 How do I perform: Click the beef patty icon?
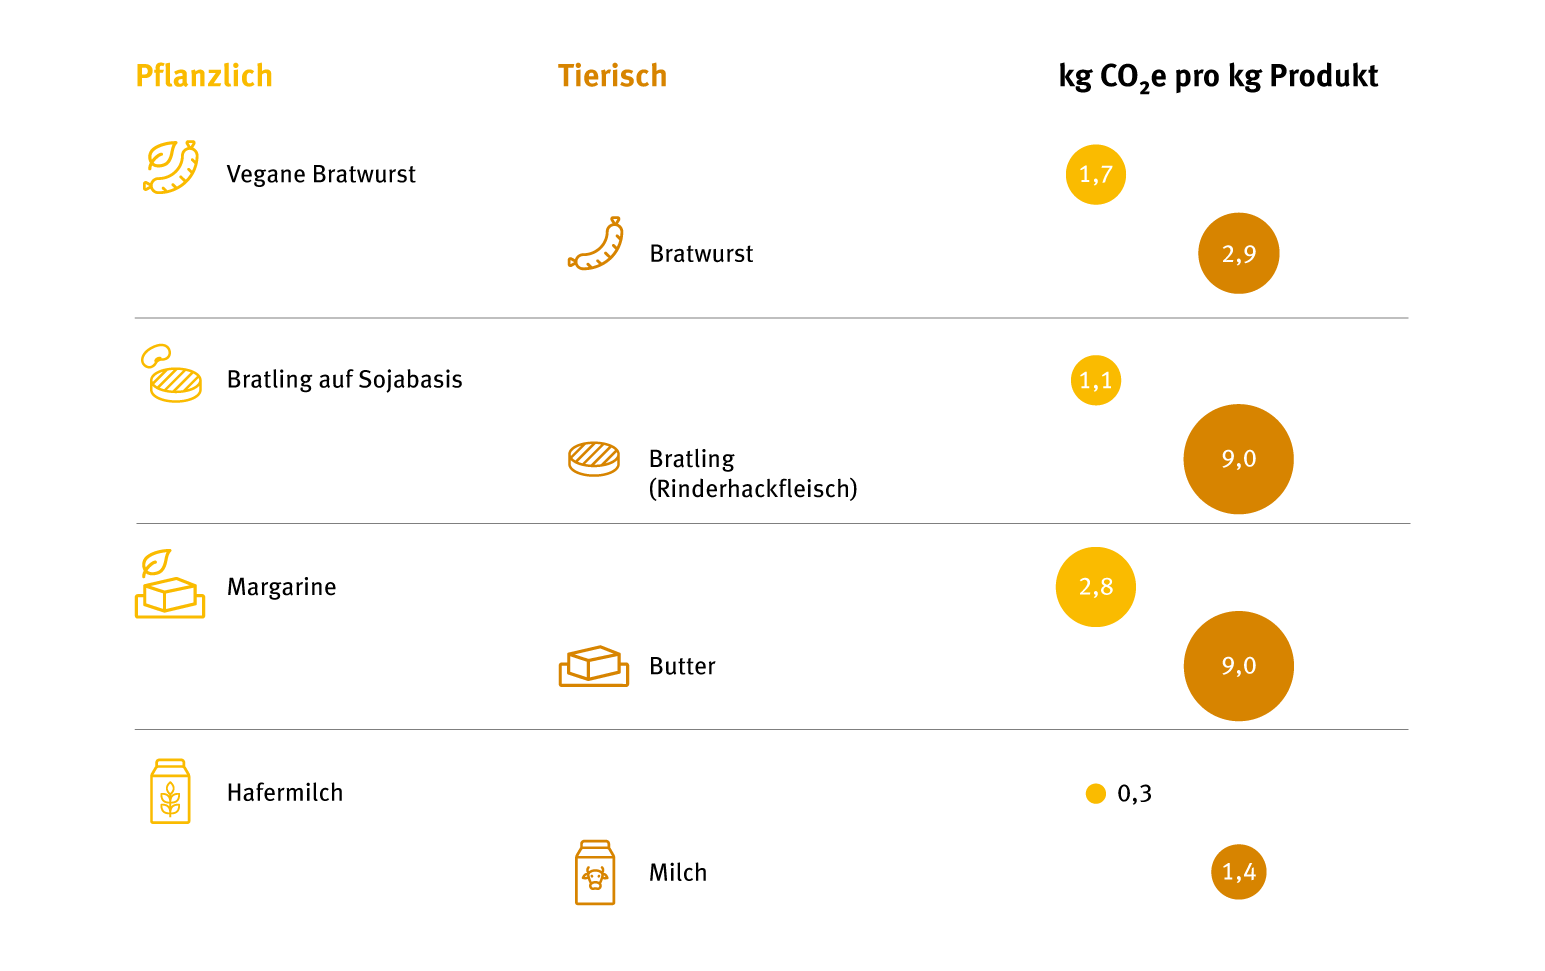point(594,459)
